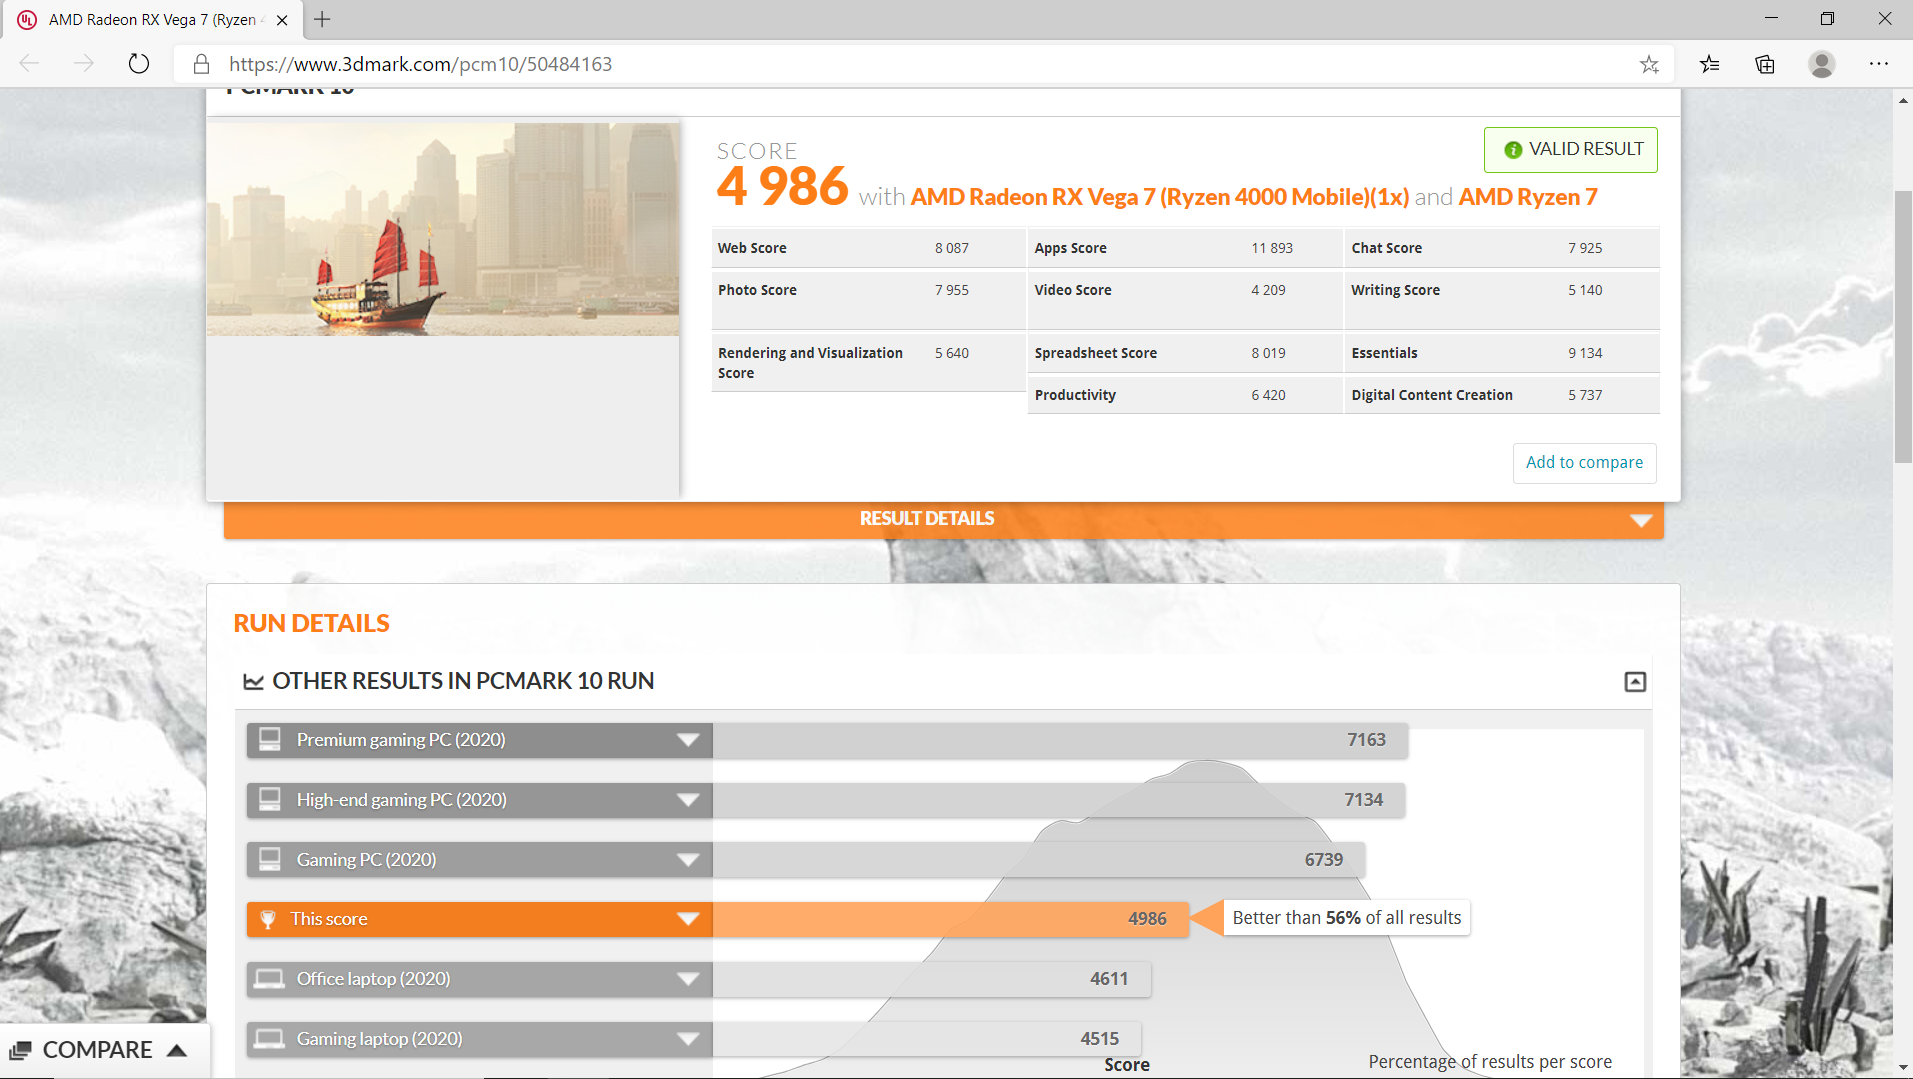Open the browser settings menu
This screenshot has height=1079, width=1913.
[1878, 63]
